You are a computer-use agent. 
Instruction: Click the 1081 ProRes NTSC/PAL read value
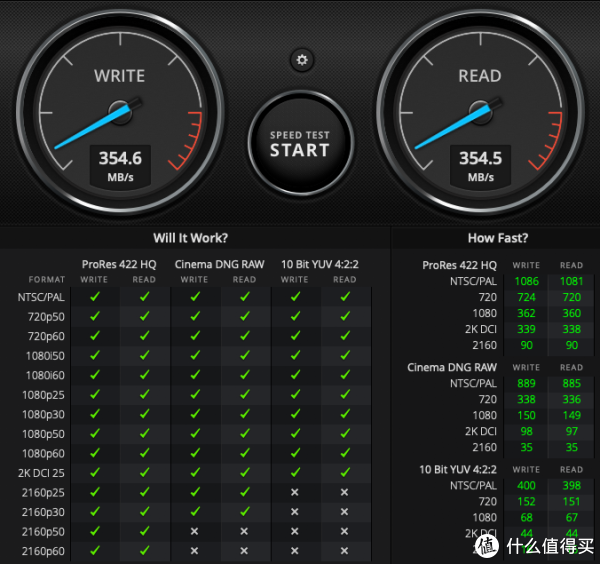click(x=572, y=281)
